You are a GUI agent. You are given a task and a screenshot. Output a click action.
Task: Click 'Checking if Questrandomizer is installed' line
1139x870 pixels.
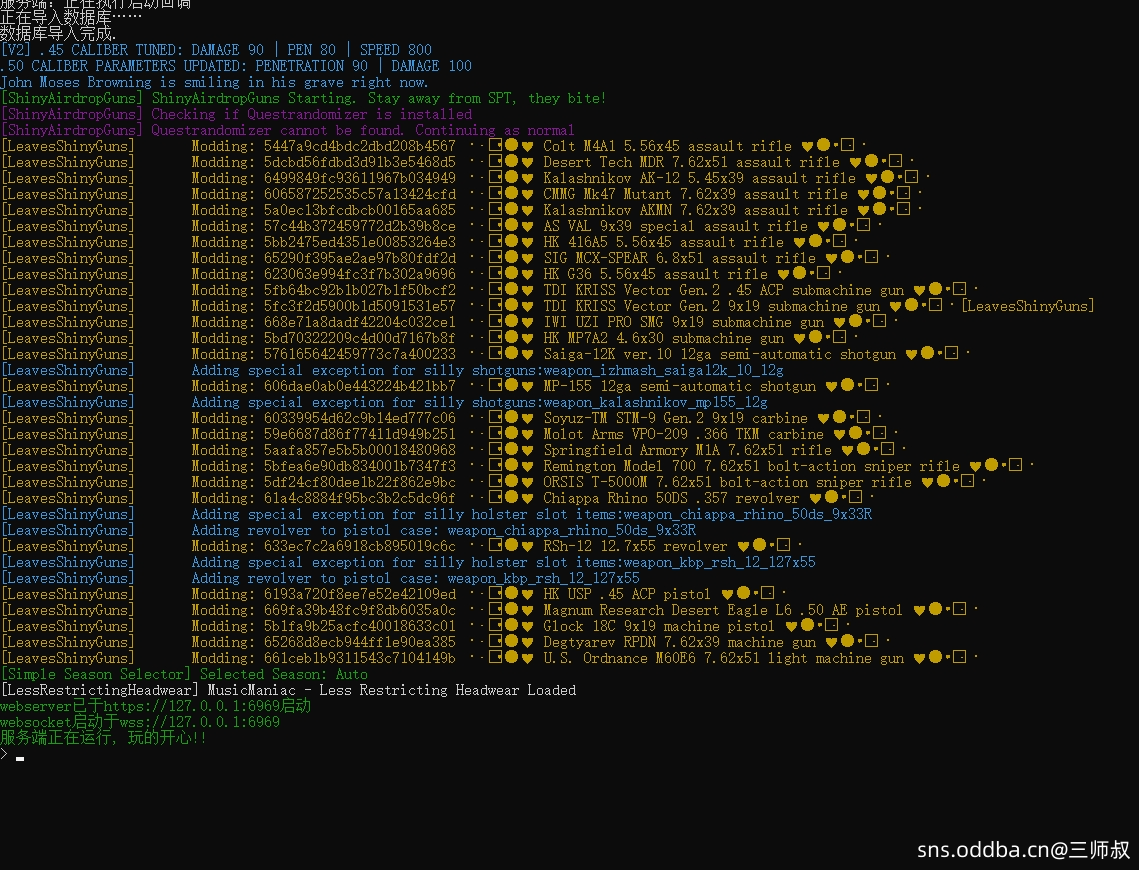[x=237, y=114]
